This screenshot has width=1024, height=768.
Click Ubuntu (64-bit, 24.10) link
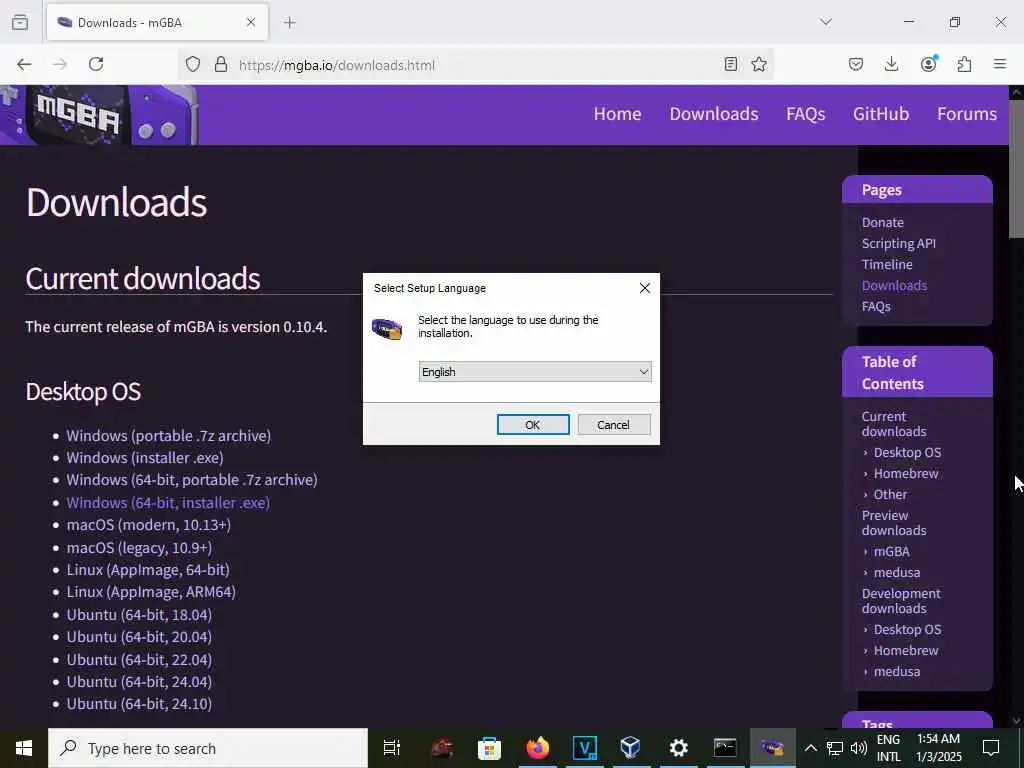click(x=139, y=705)
